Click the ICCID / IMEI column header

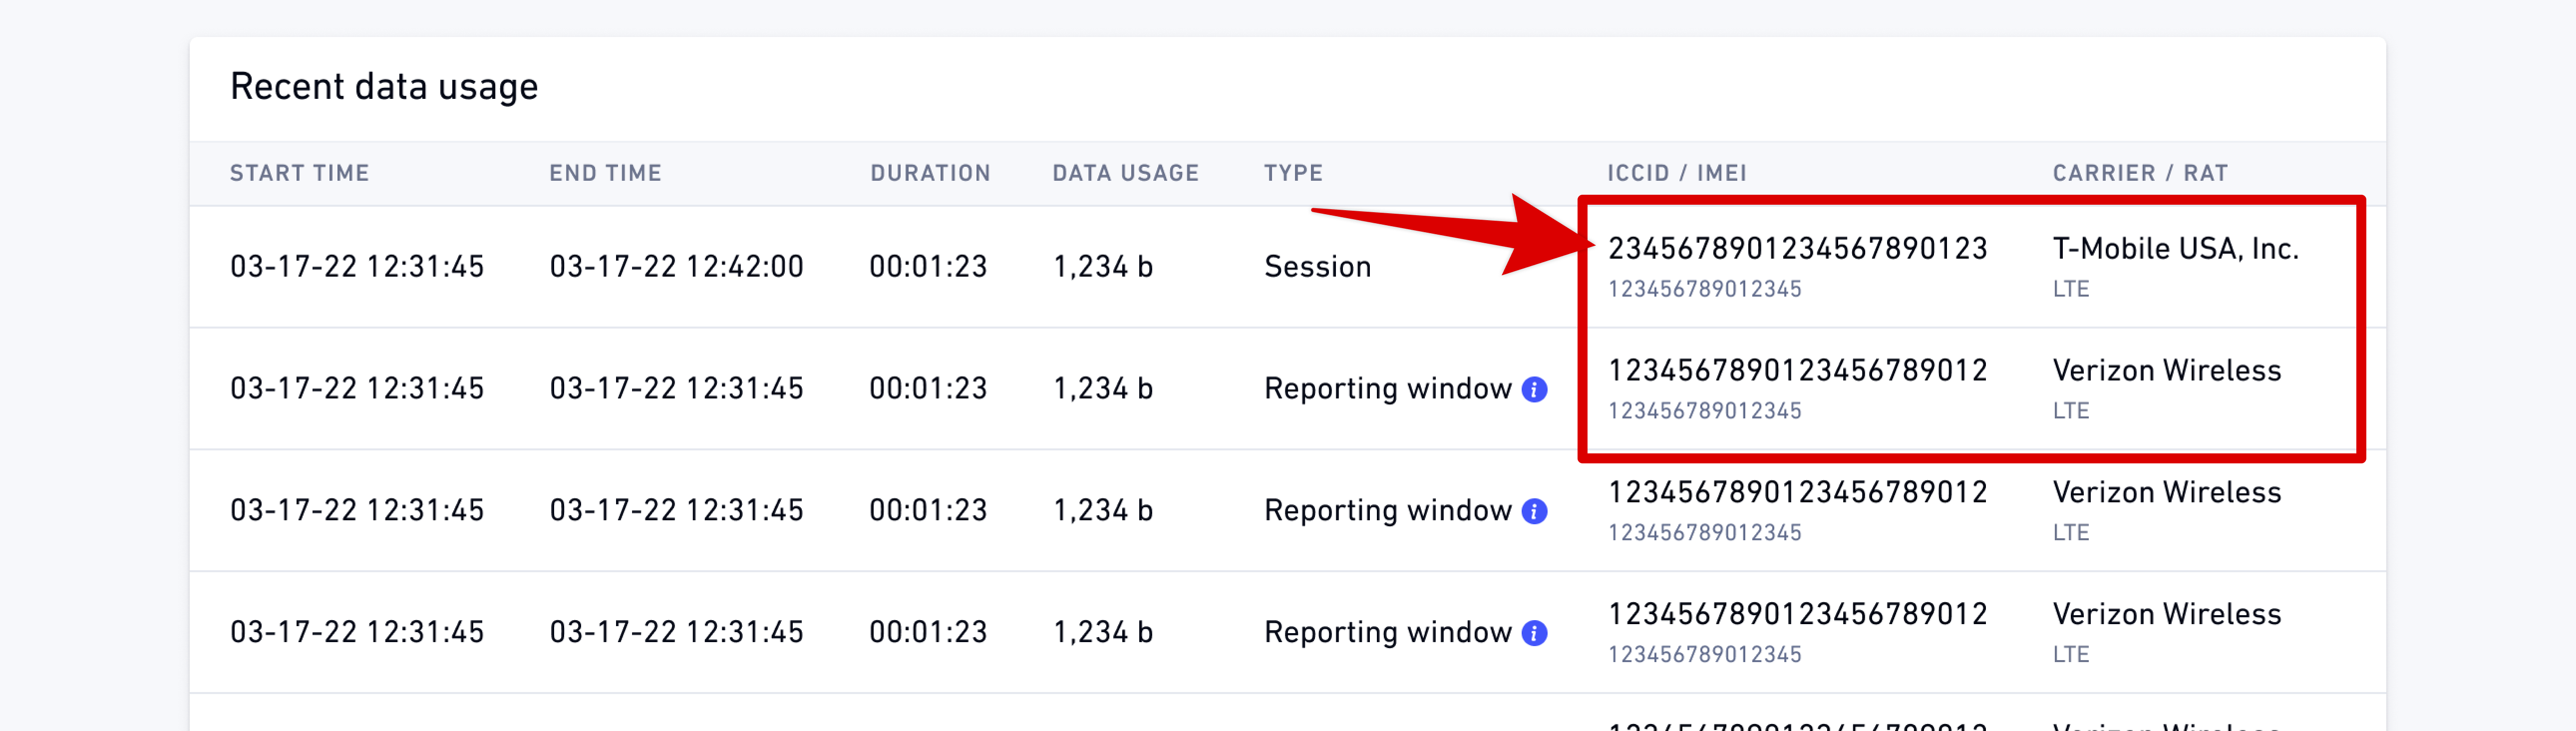click(1677, 173)
